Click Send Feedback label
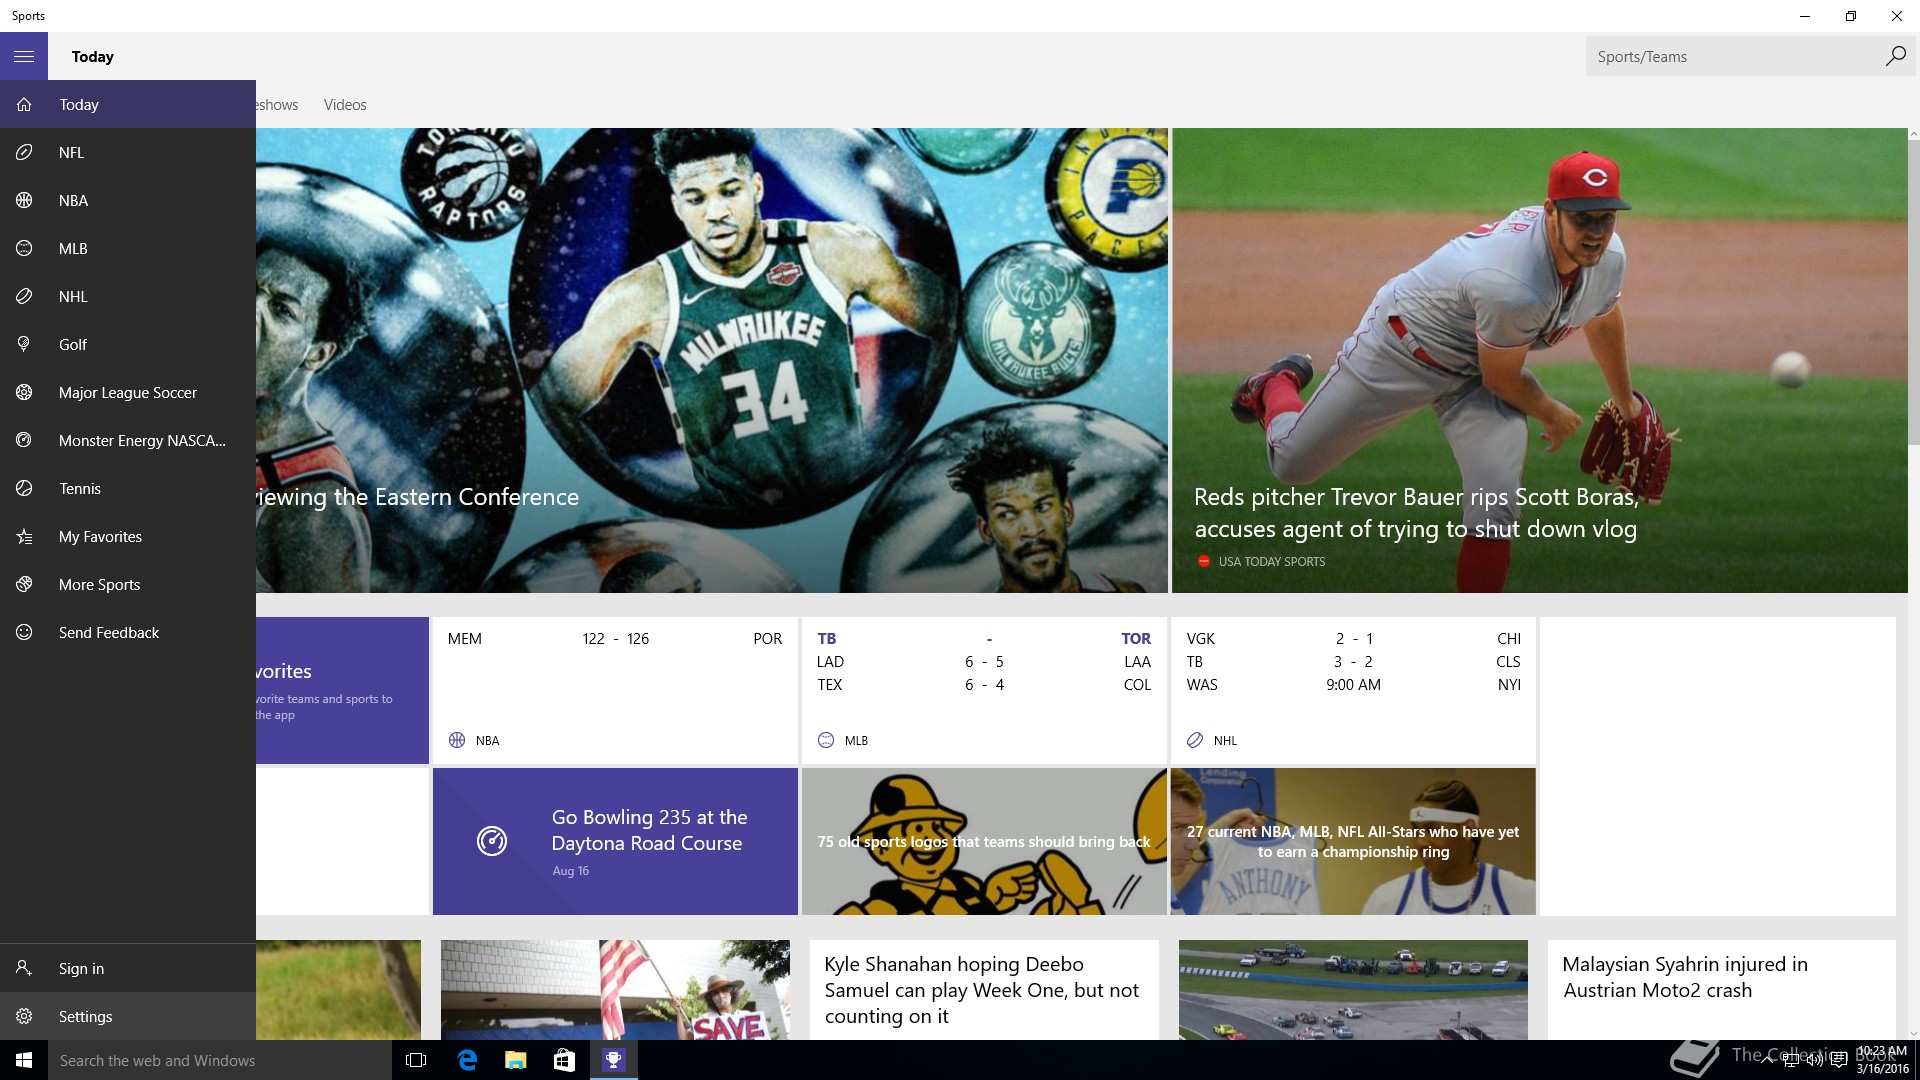This screenshot has width=1920, height=1080. pyautogui.click(x=109, y=633)
